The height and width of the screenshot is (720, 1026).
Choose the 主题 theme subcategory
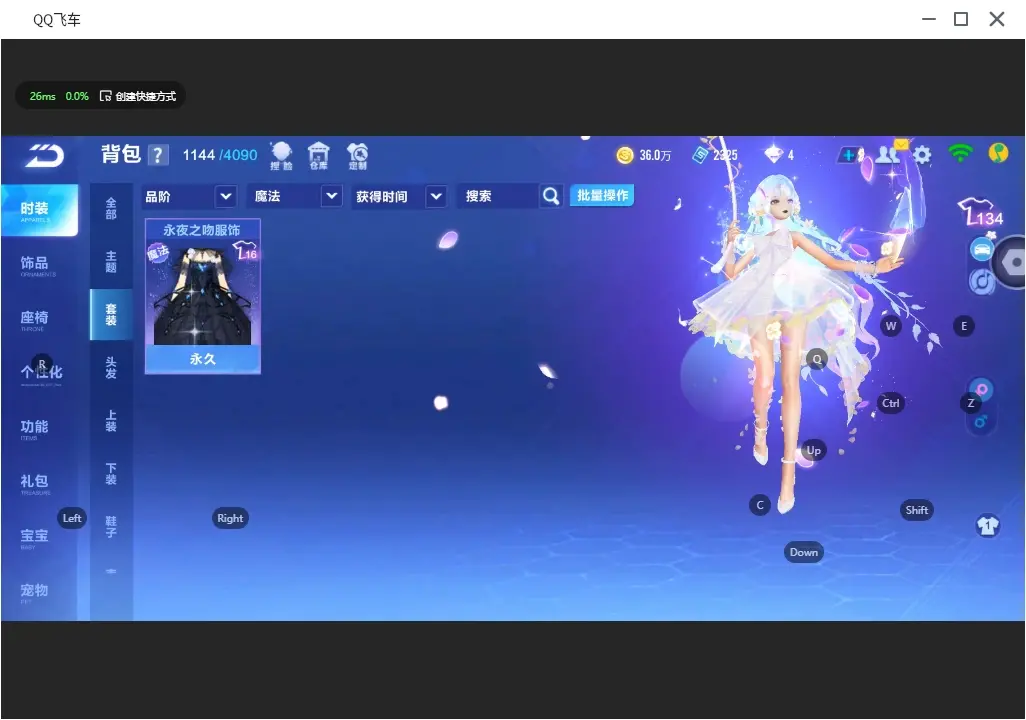[111, 262]
